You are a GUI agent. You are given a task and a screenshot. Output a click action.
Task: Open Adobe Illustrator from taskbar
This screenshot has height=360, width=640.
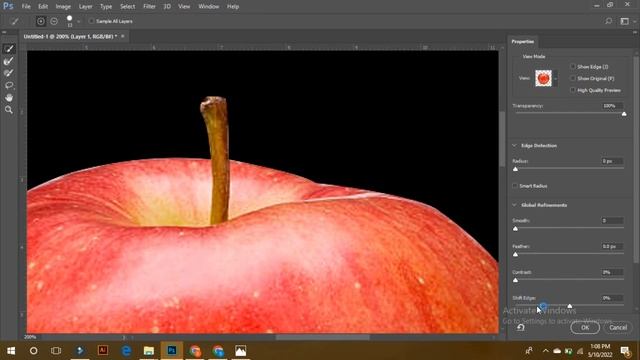[x=103, y=351]
